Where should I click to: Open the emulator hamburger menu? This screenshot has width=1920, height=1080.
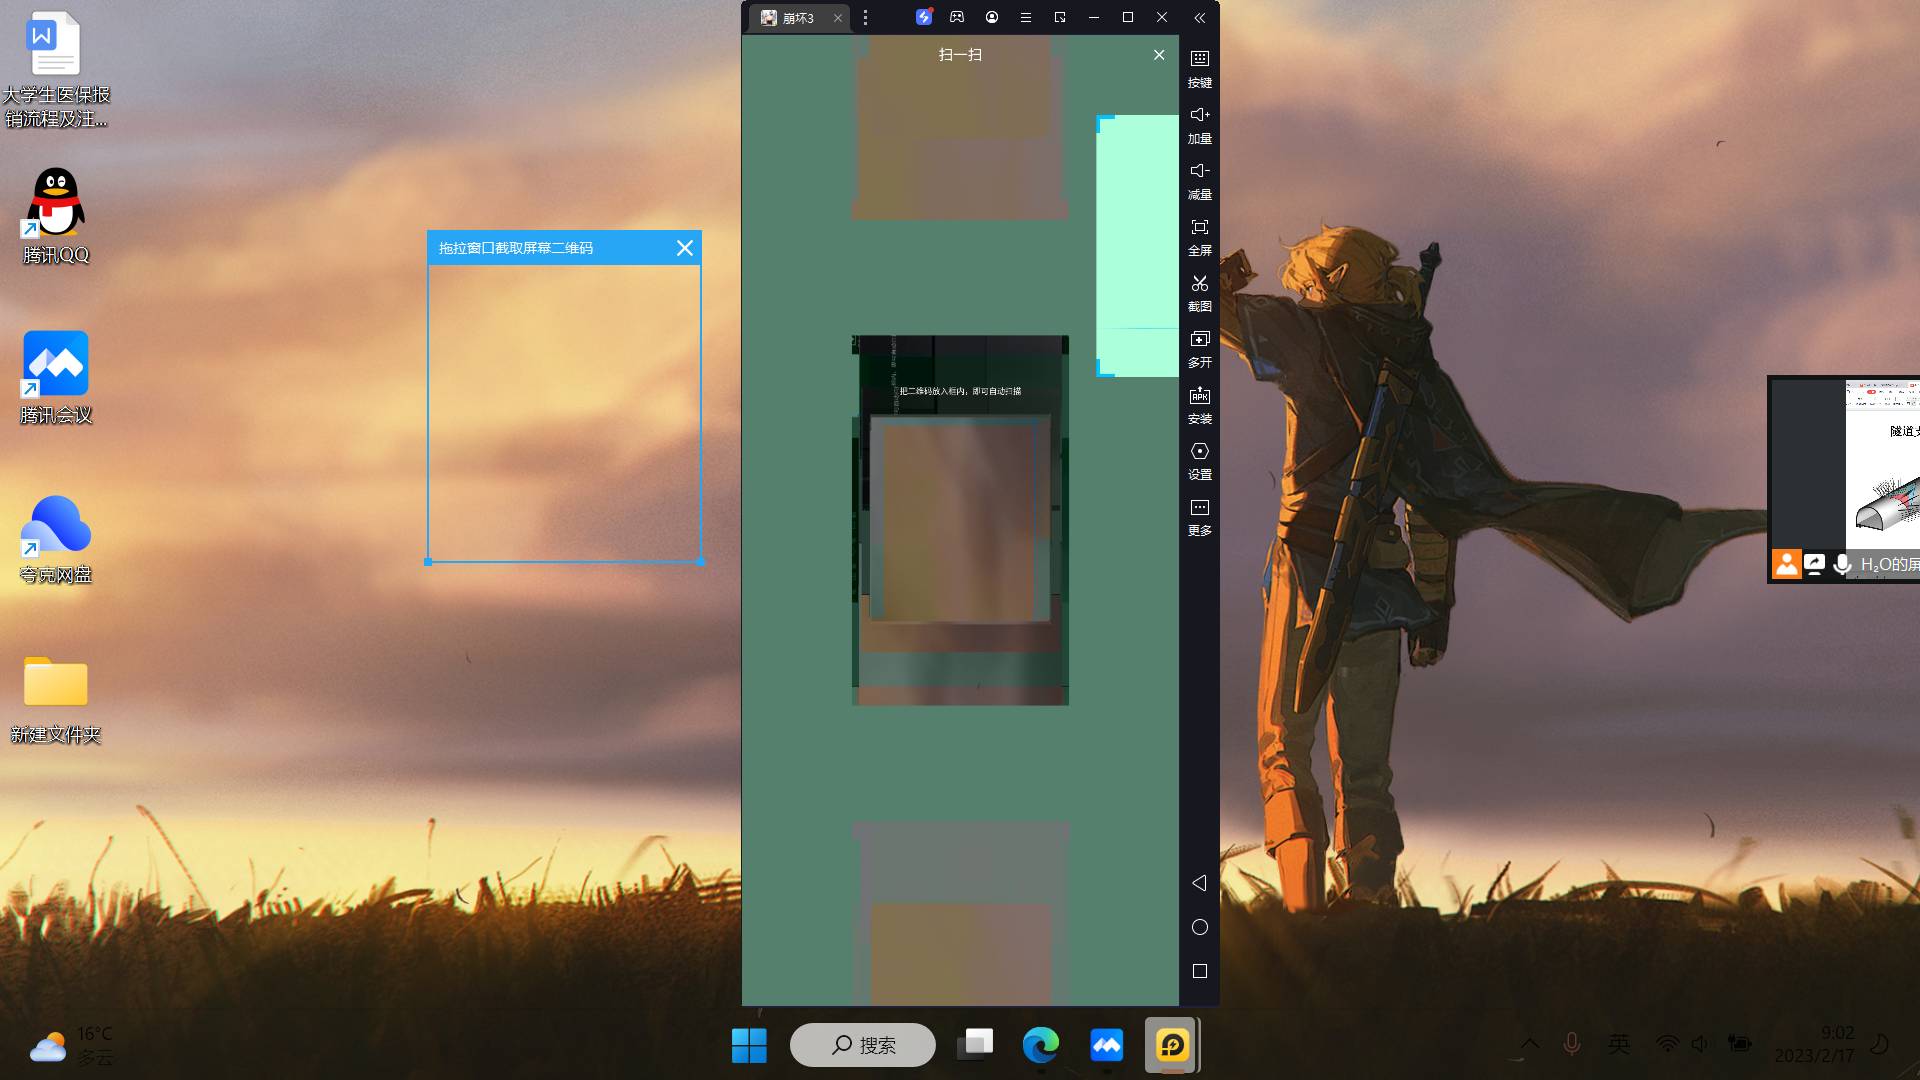[1025, 18]
